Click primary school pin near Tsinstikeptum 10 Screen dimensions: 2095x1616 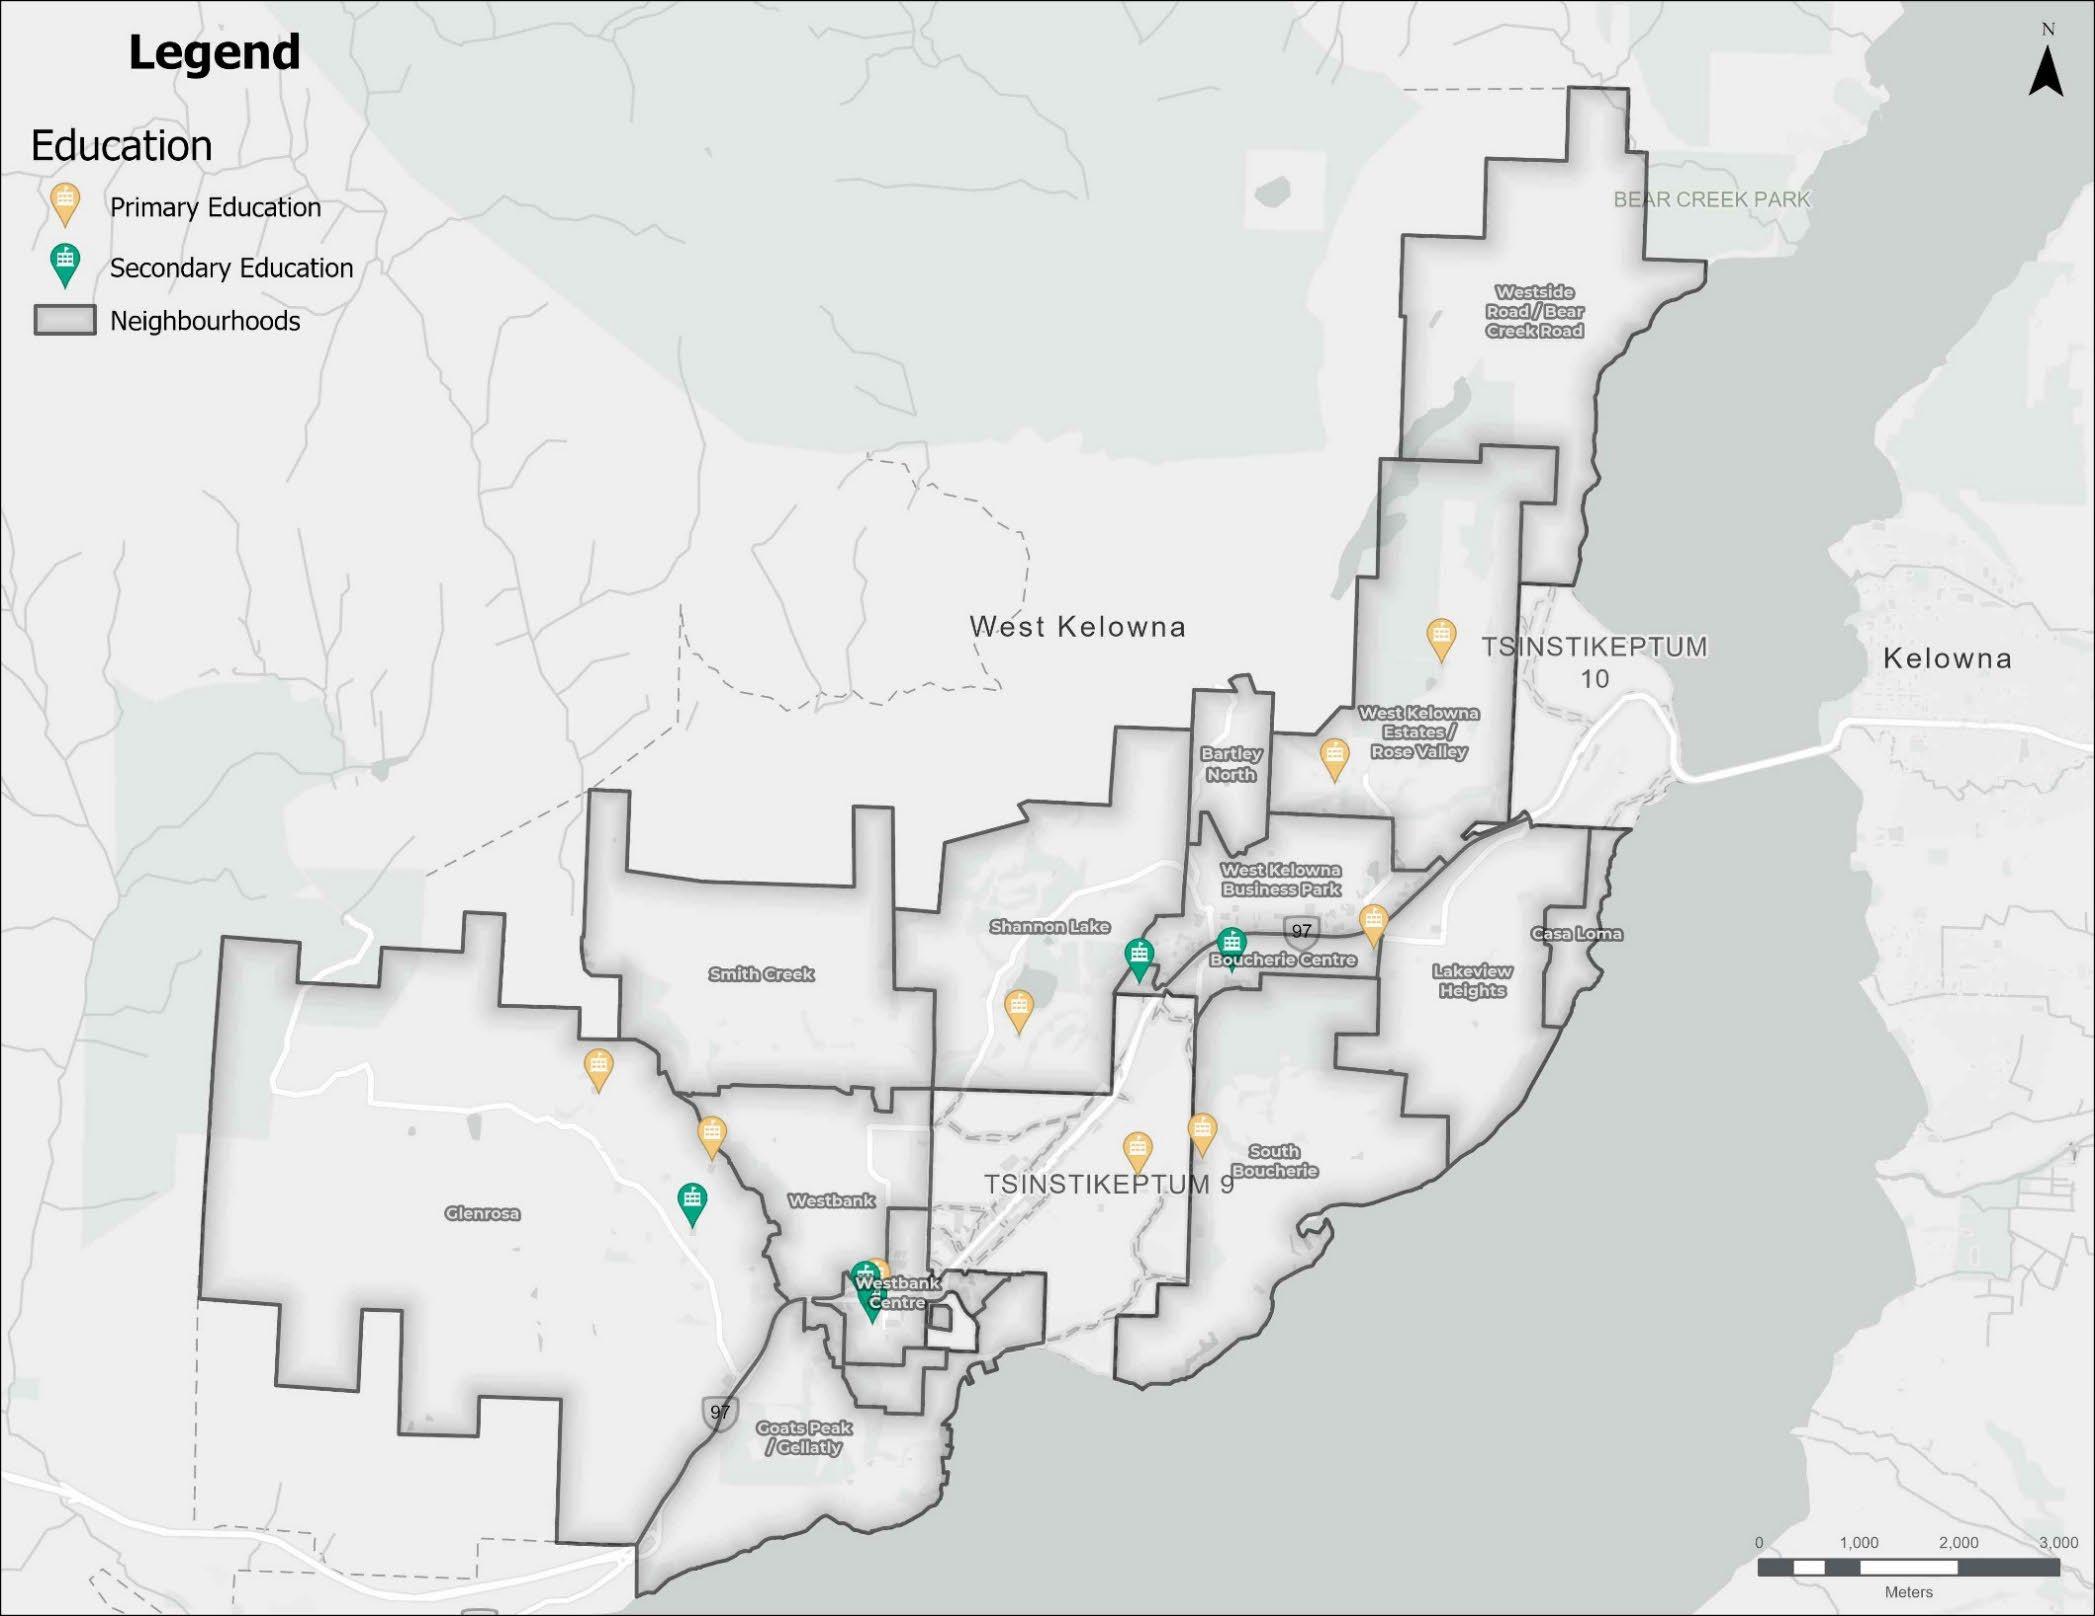click(x=1440, y=637)
